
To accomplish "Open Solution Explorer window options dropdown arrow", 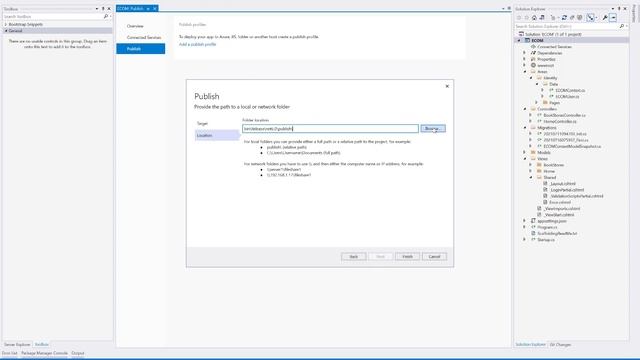I will (x=613, y=9).
